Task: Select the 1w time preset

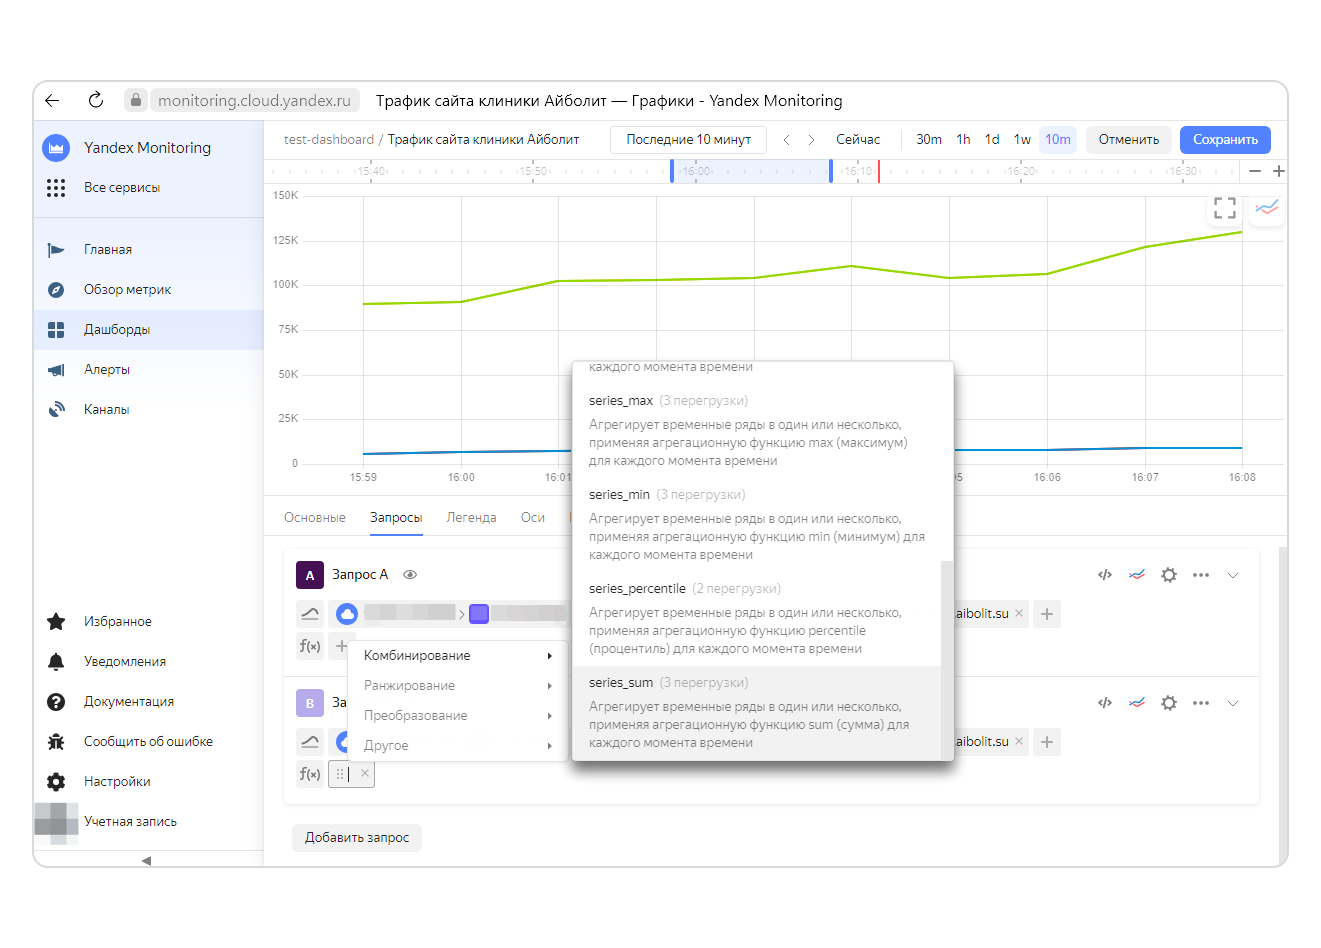Action: pyautogui.click(x=1022, y=140)
